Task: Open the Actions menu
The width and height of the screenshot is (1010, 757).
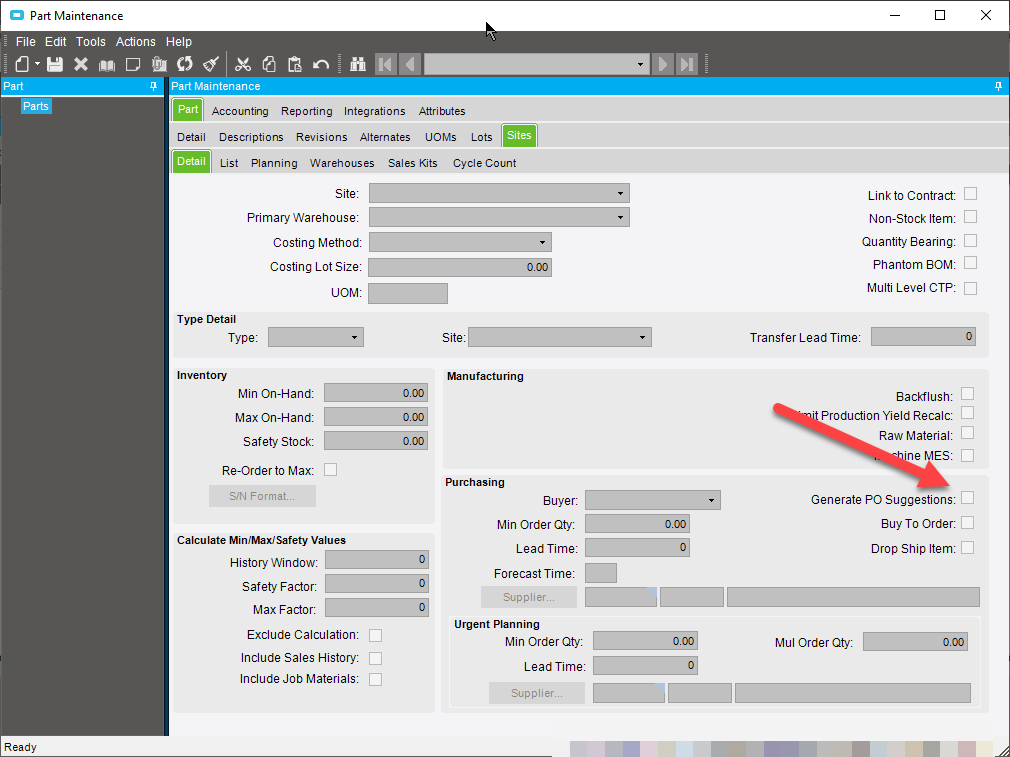Action: coord(135,42)
